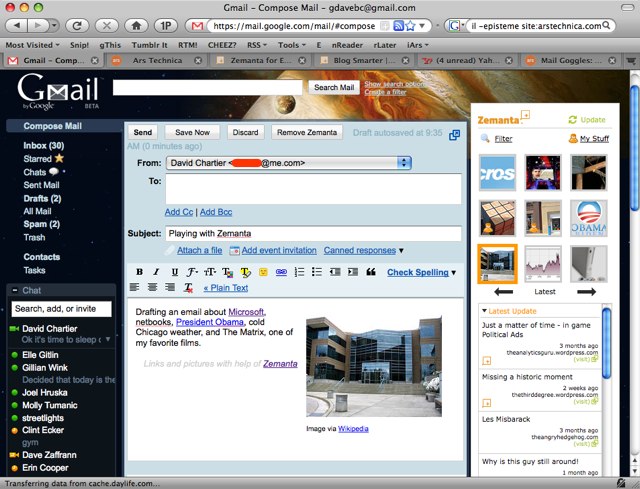Switch to the Blog Smarter tab
This screenshot has height=489, width=640.
(364, 60)
